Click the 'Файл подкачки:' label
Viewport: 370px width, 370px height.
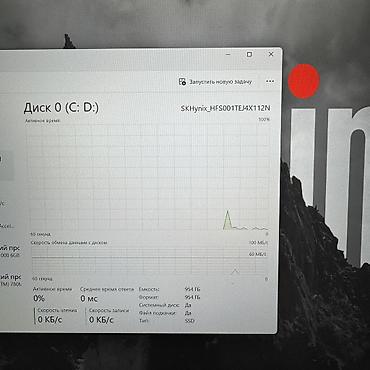tap(157, 313)
